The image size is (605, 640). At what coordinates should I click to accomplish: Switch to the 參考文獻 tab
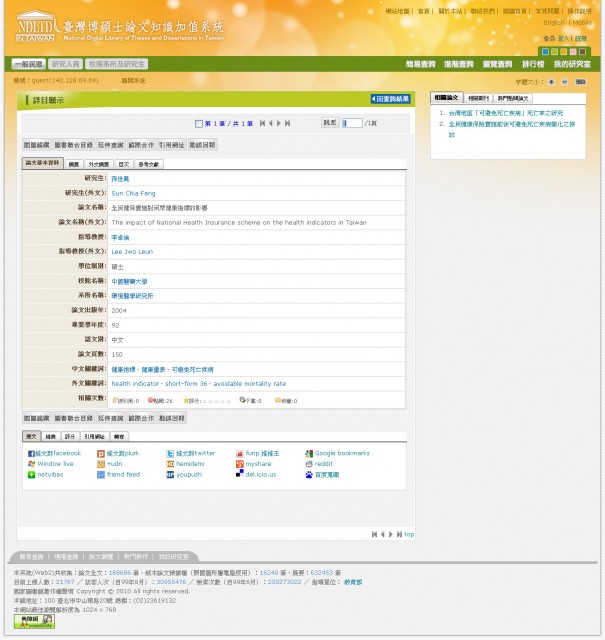[149, 164]
